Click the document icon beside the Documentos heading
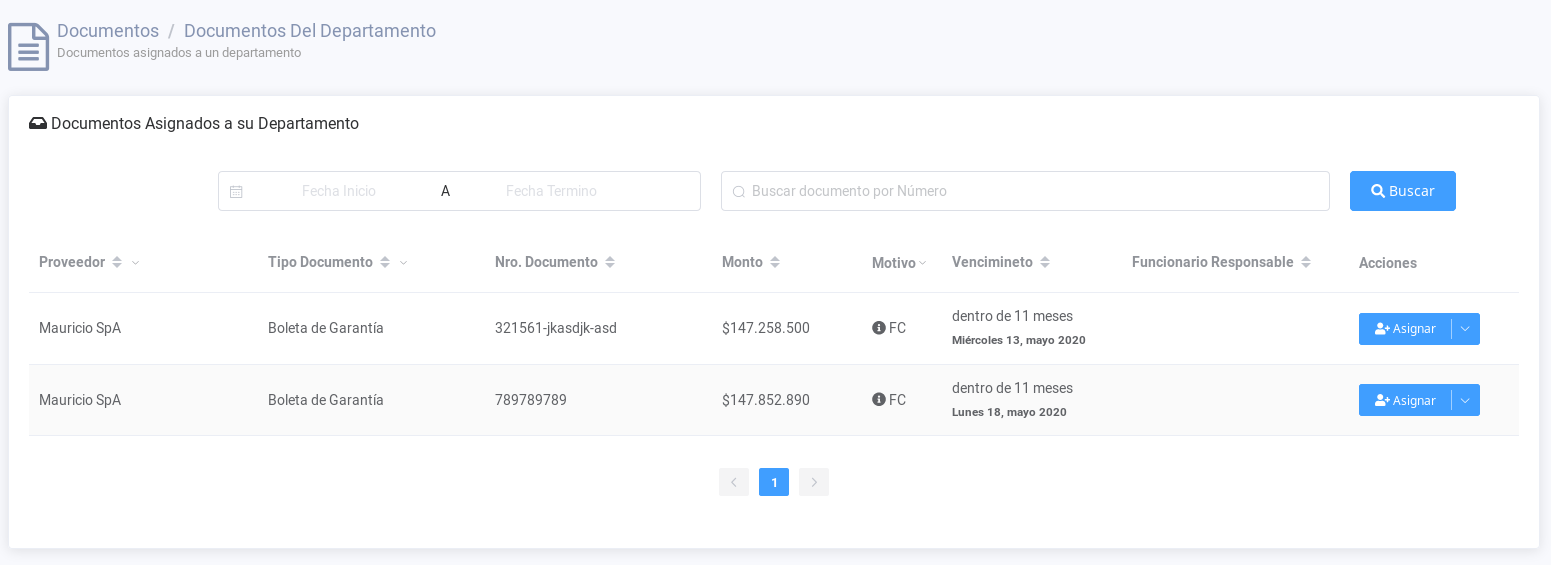This screenshot has height=565, width=1551. point(28,47)
